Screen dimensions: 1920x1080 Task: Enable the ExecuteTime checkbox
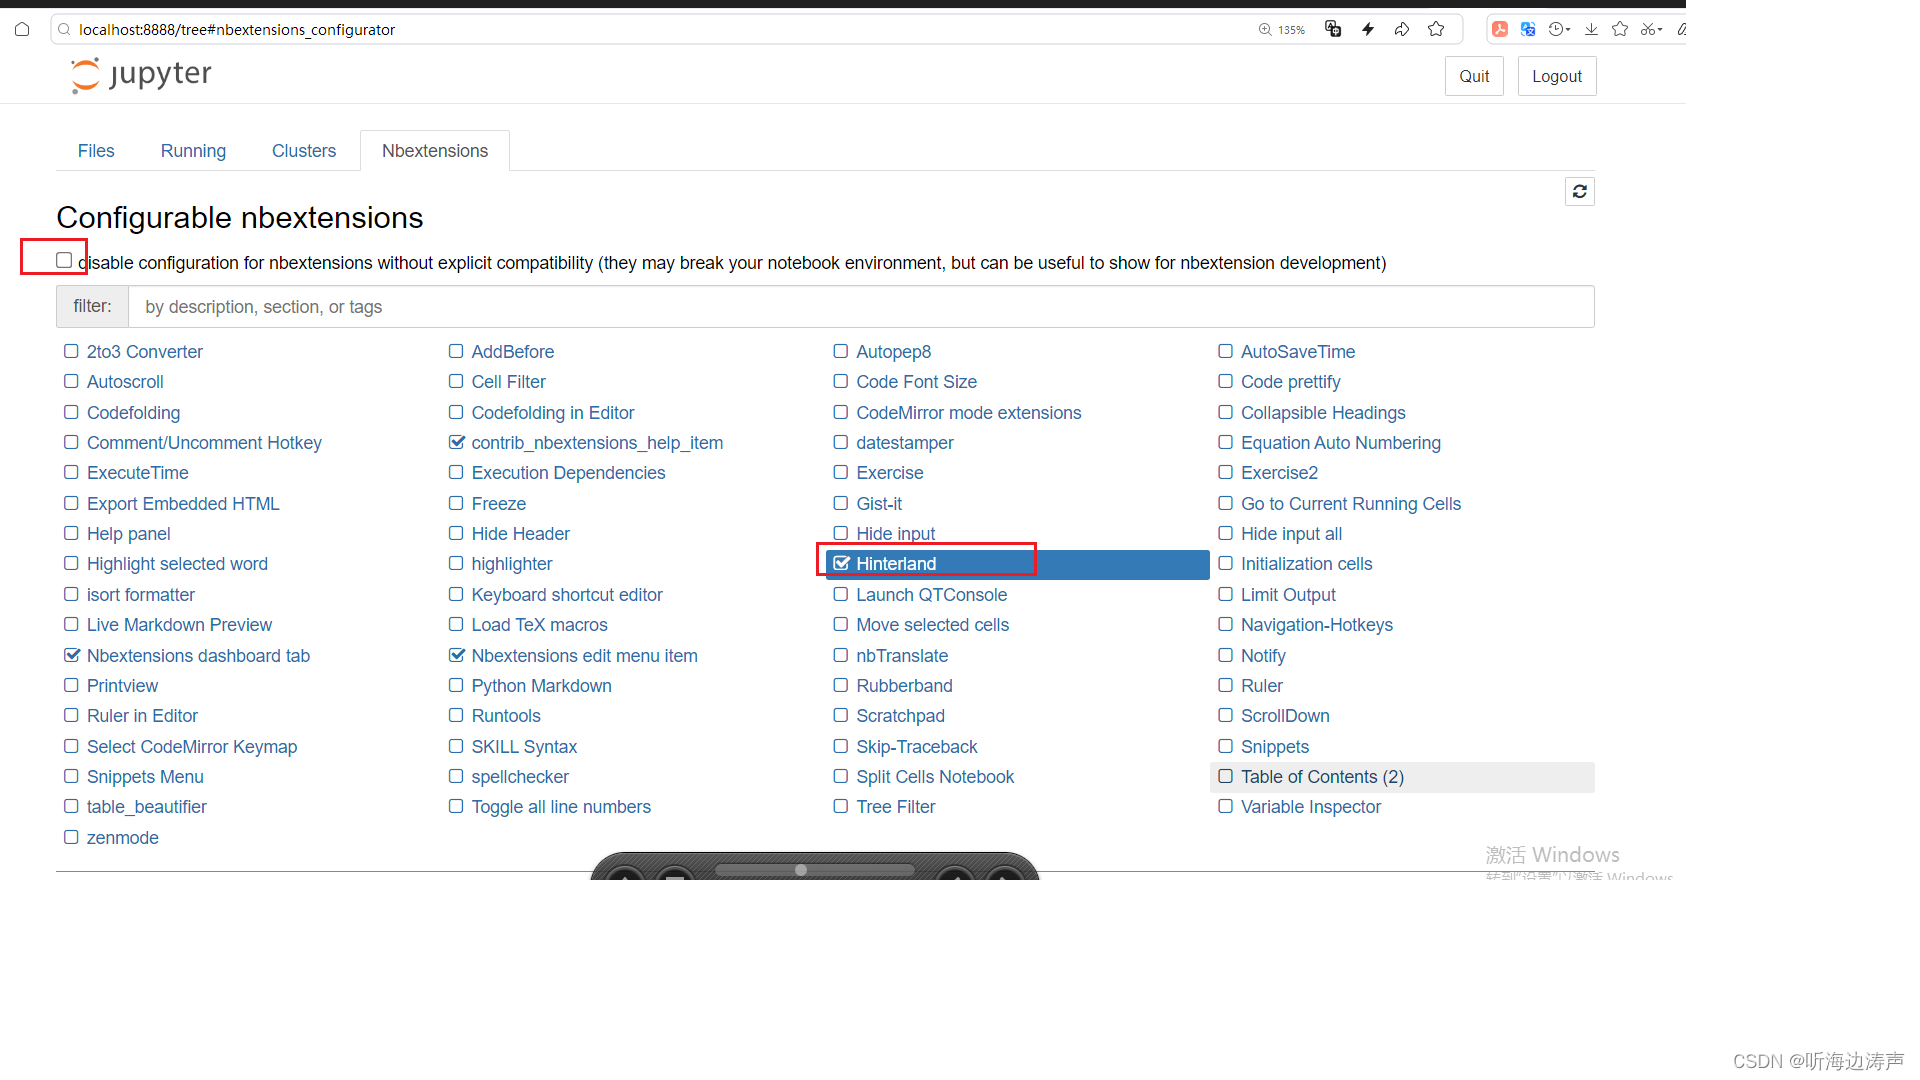coord(71,472)
